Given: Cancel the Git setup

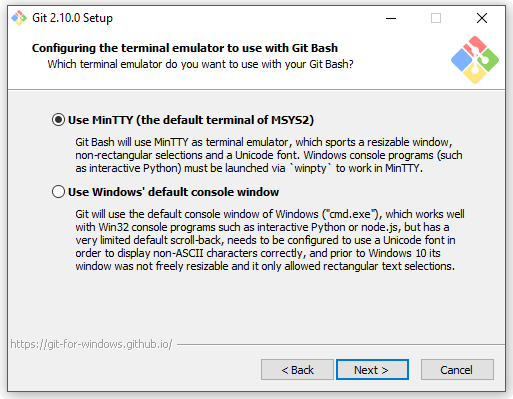Looking at the screenshot, I should coord(457,370).
